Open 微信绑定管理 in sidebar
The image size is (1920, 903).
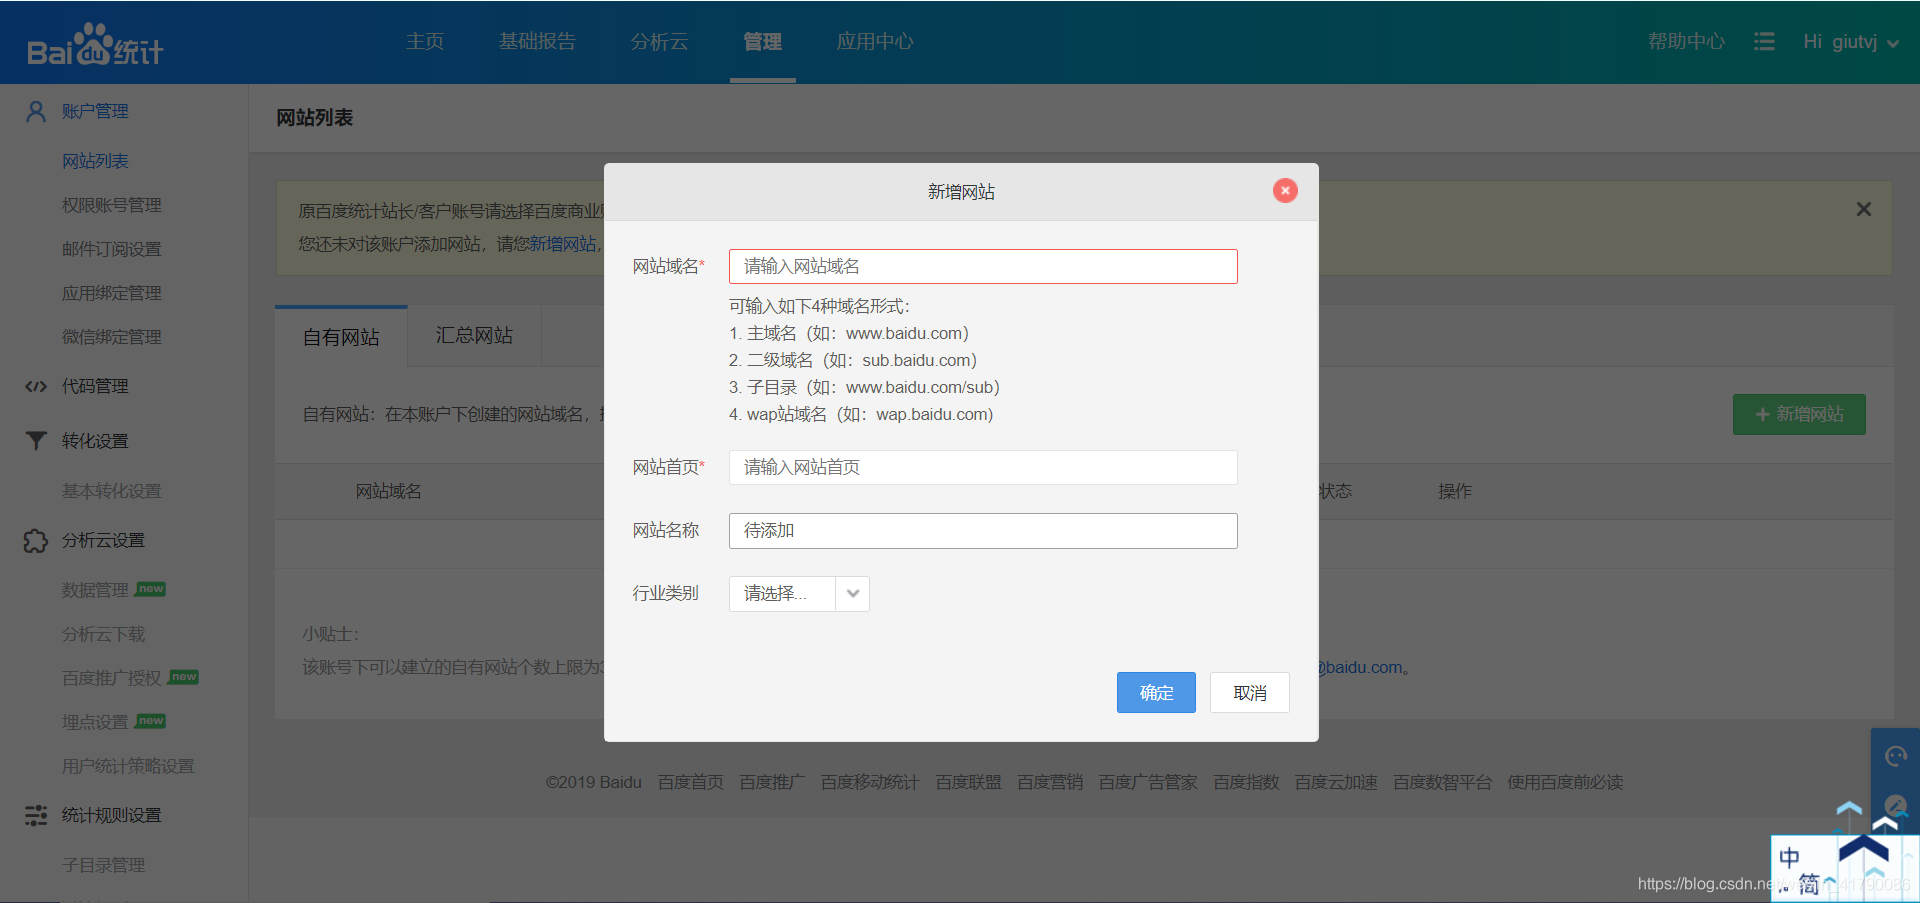[x=111, y=337]
